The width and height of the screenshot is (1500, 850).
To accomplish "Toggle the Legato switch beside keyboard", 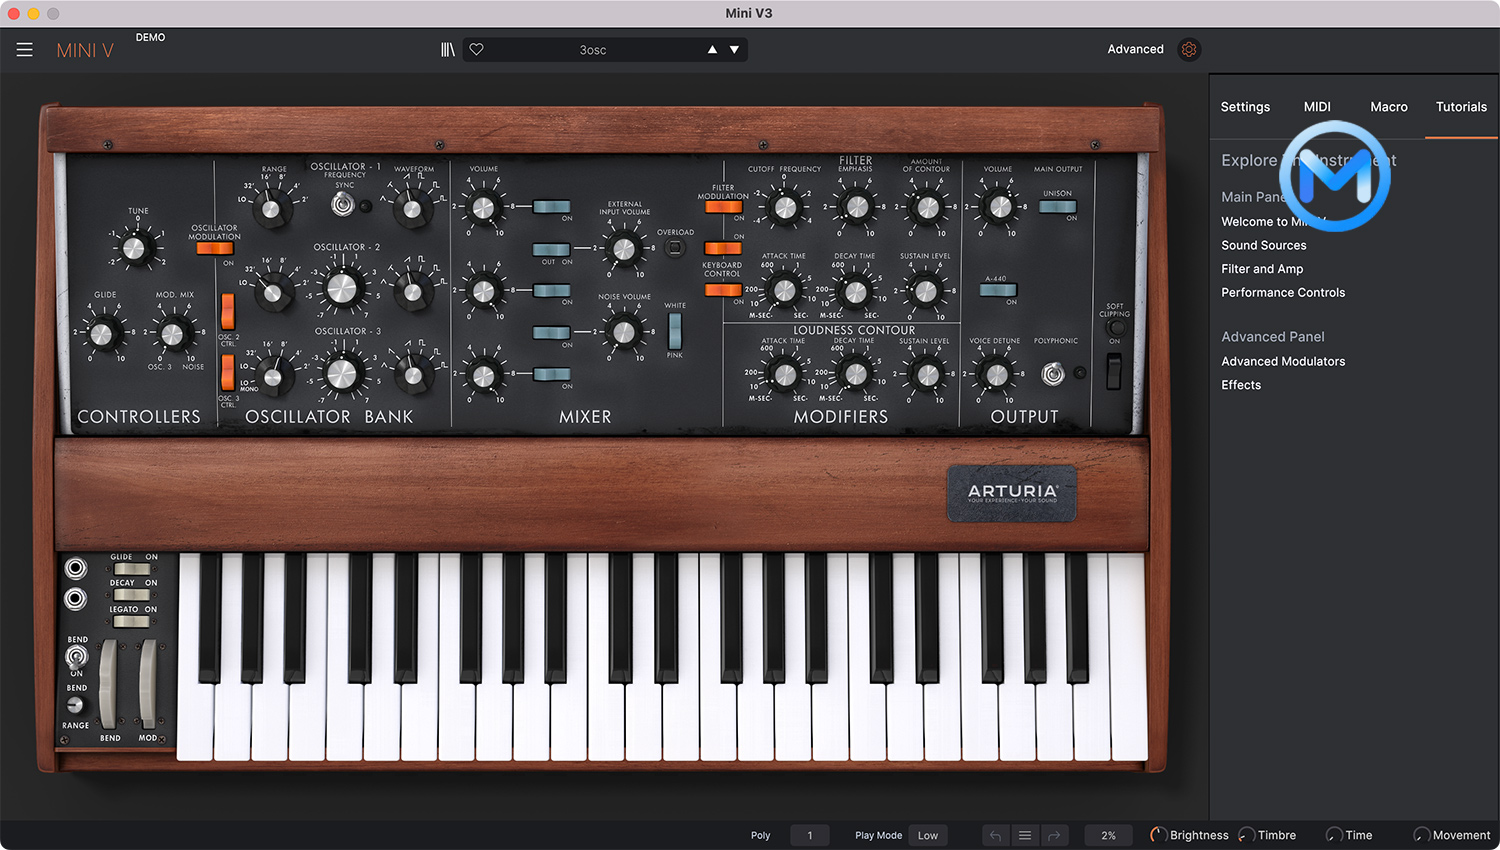I will [x=131, y=621].
